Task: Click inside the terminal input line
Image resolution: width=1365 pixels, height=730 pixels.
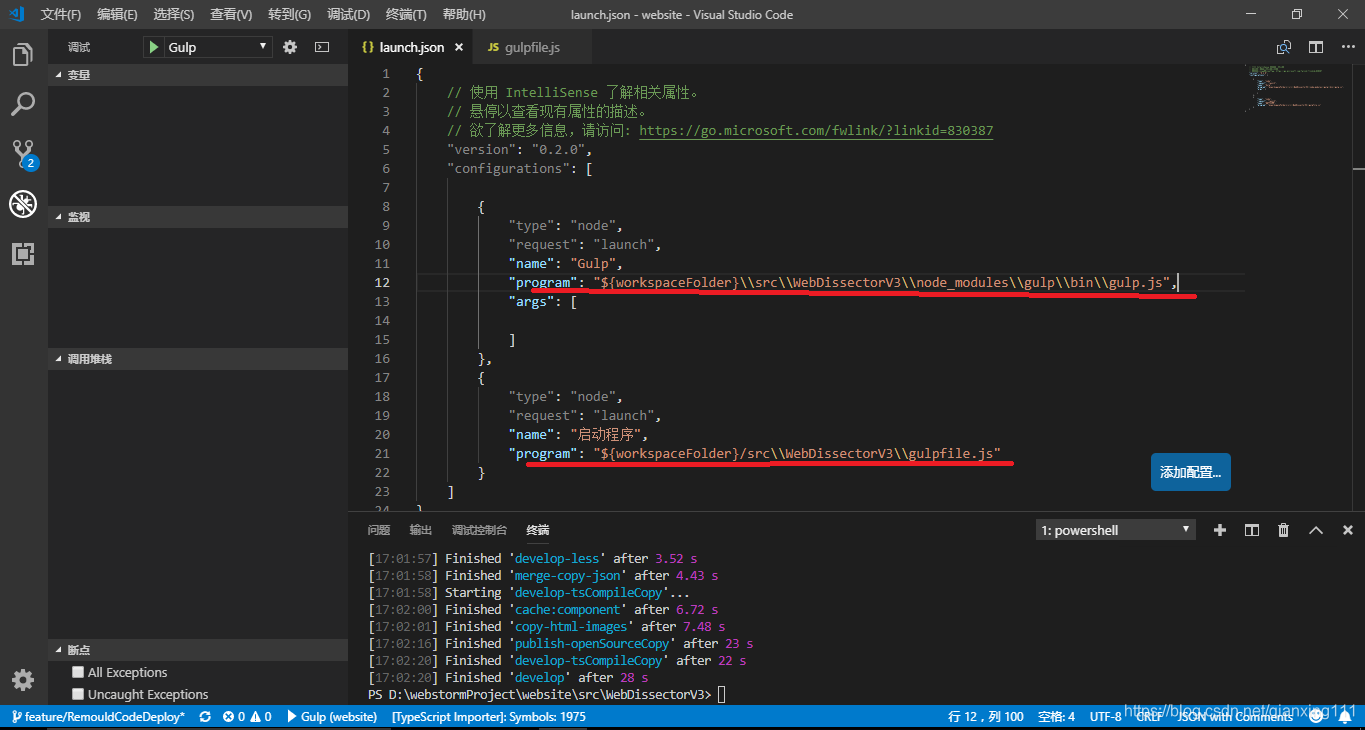Action: pyautogui.click(x=722, y=693)
